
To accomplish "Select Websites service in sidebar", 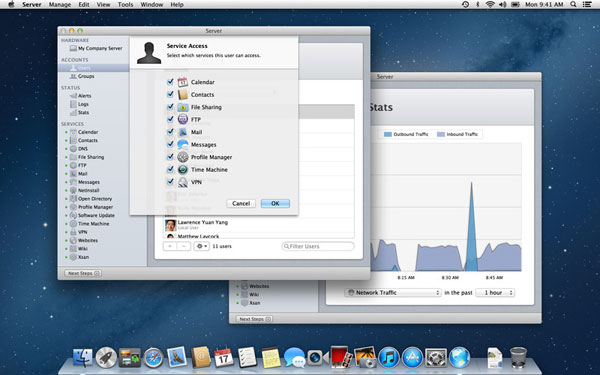I will [x=88, y=240].
